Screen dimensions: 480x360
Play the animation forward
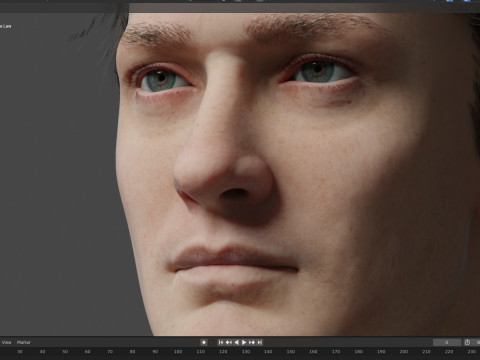click(x=244, y=342)
